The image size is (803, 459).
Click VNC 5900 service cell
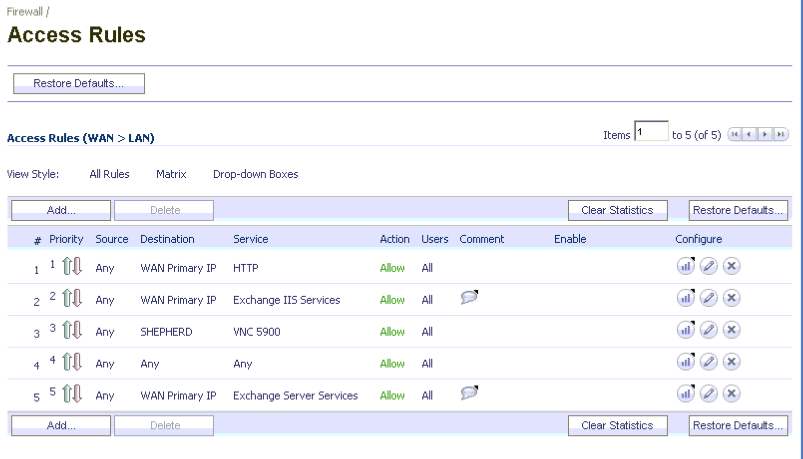pos(257,332)
